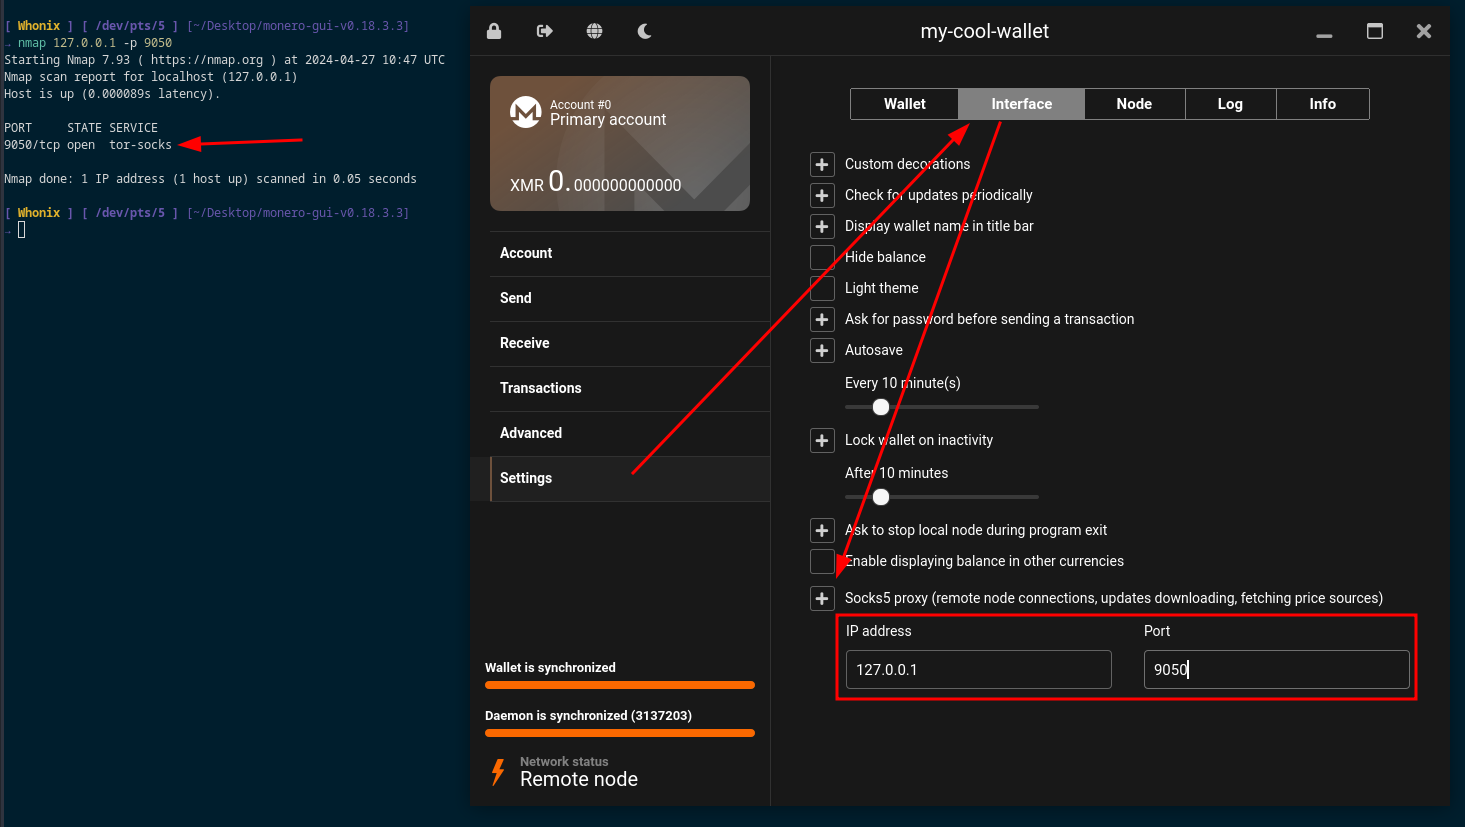Toggle Ask to stop local node checkbox
Viewport: 1465px width, 827px height.
pos(822,530)
